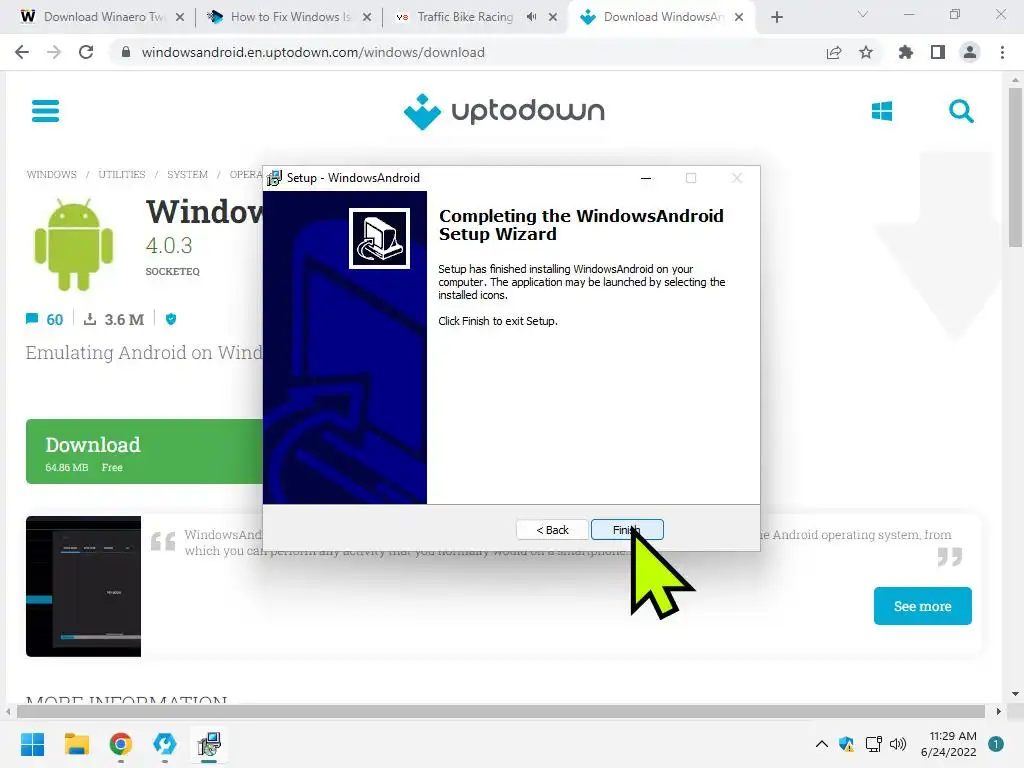This screenshot has width=1024, height=768.
Task: Open the SYSTEM breadcrumb link
Action: (x=187, y=174)
